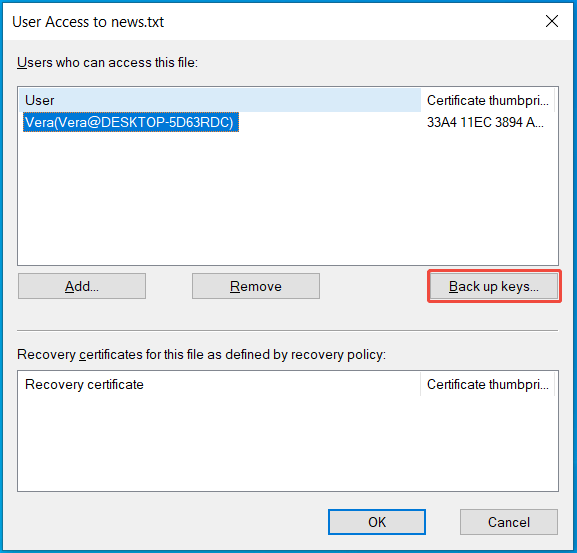Click the separator line above recovery certificates
The image size is (577, 553).
click(287, 330)
